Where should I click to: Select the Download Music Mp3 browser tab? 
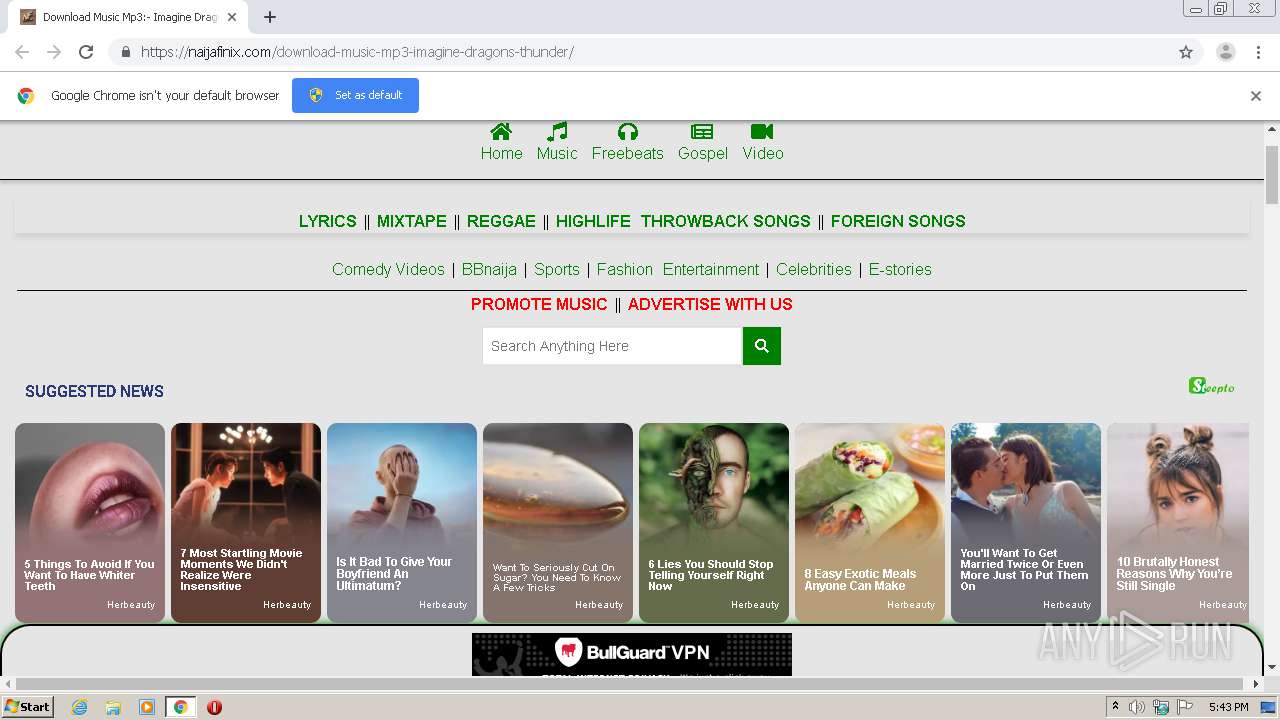coord(130,17)
